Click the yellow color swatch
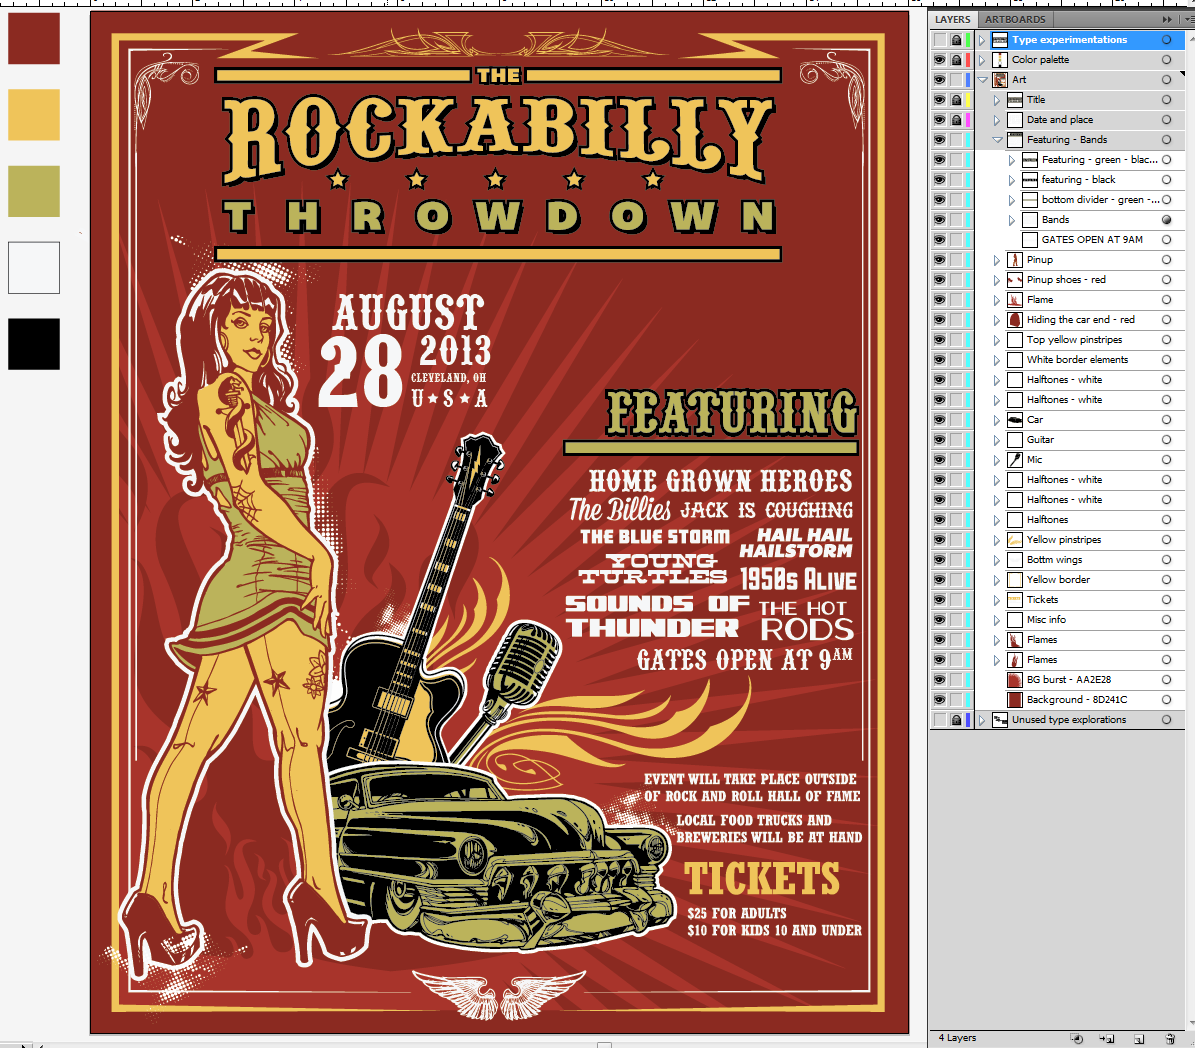 34,114
